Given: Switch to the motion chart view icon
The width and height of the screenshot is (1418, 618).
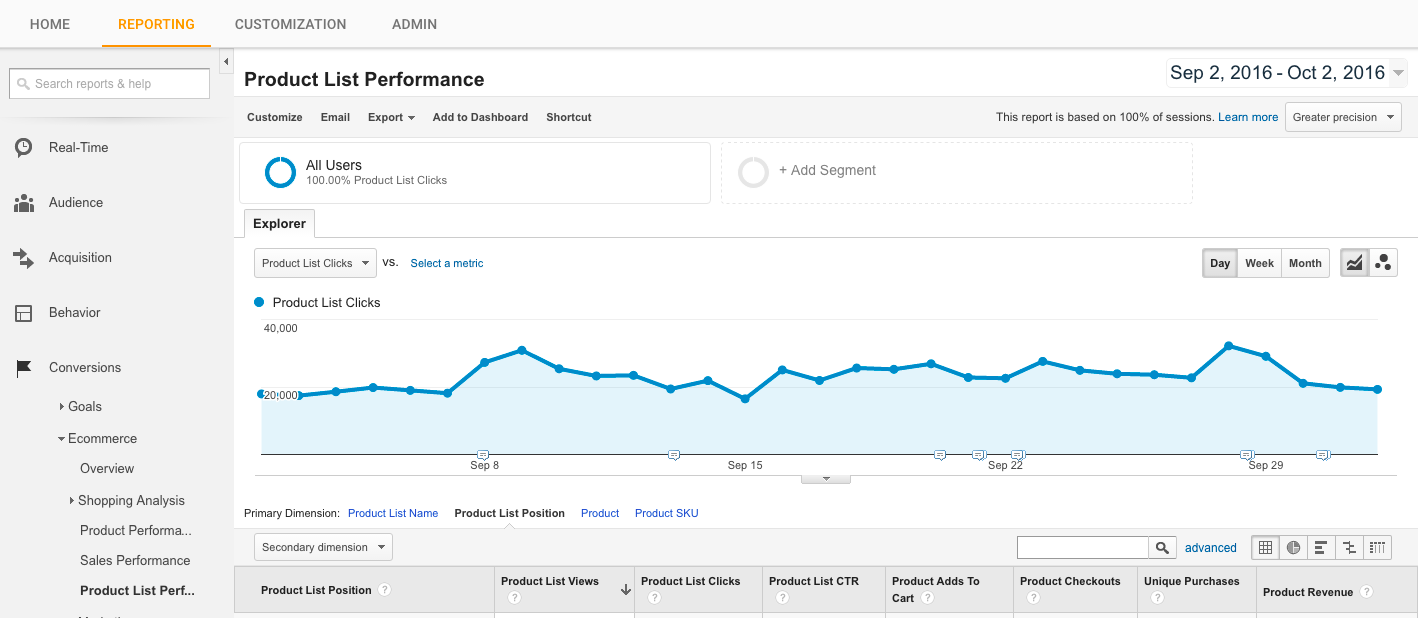Looking at the screenshot, I should pyautogui.click(x=1383, y=263).
